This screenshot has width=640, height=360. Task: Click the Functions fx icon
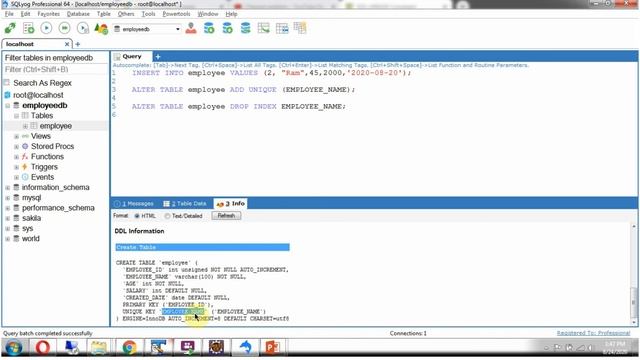point(25,156)
